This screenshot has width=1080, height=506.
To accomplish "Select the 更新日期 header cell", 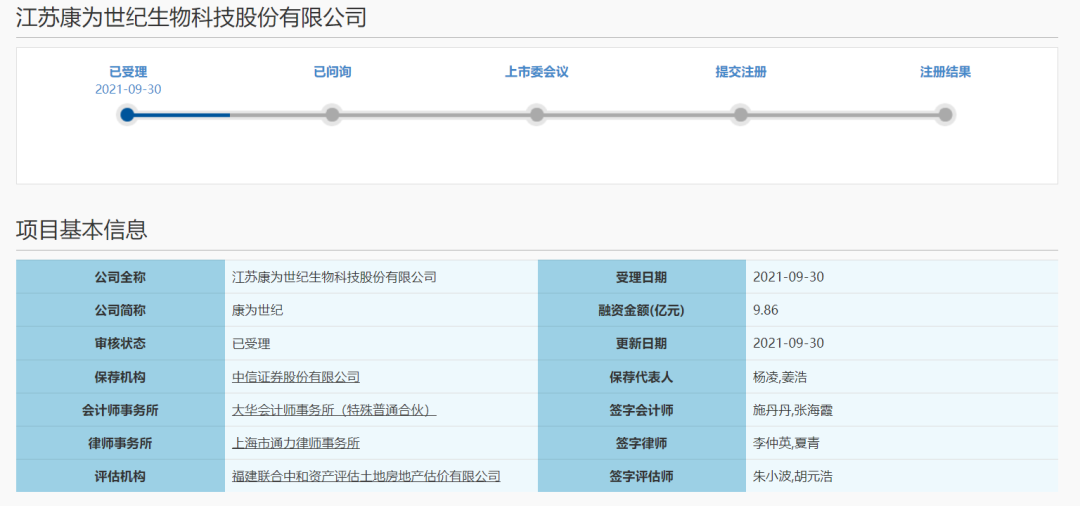I will [641, 344].
